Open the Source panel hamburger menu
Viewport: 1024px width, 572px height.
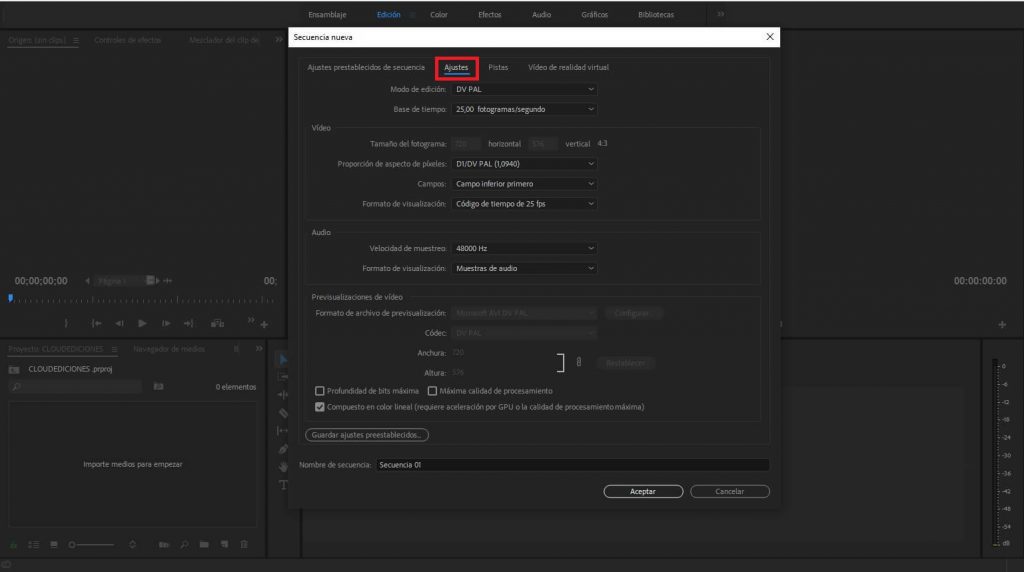coord(76,40)
